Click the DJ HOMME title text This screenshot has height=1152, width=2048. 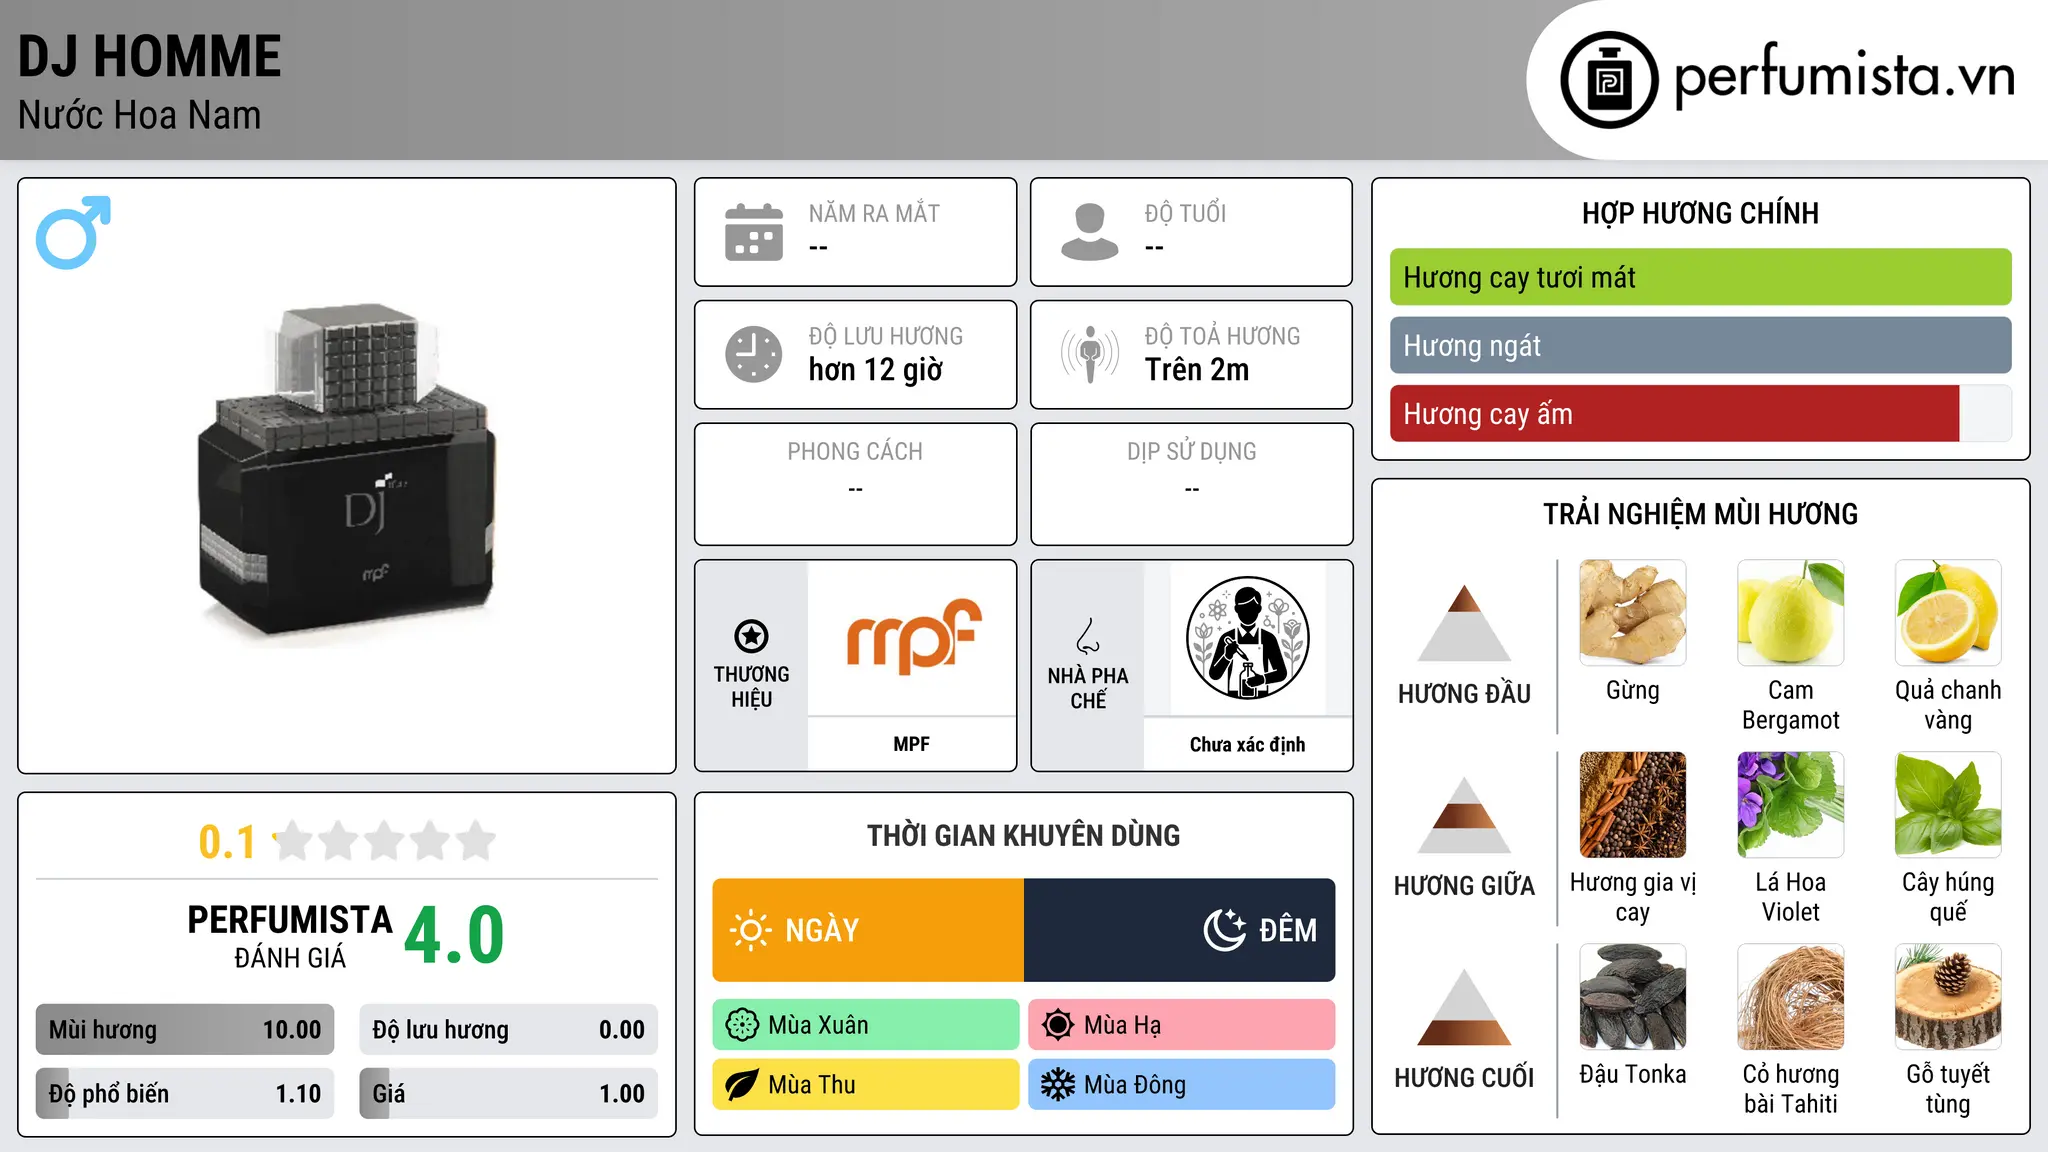click(150, 56)
